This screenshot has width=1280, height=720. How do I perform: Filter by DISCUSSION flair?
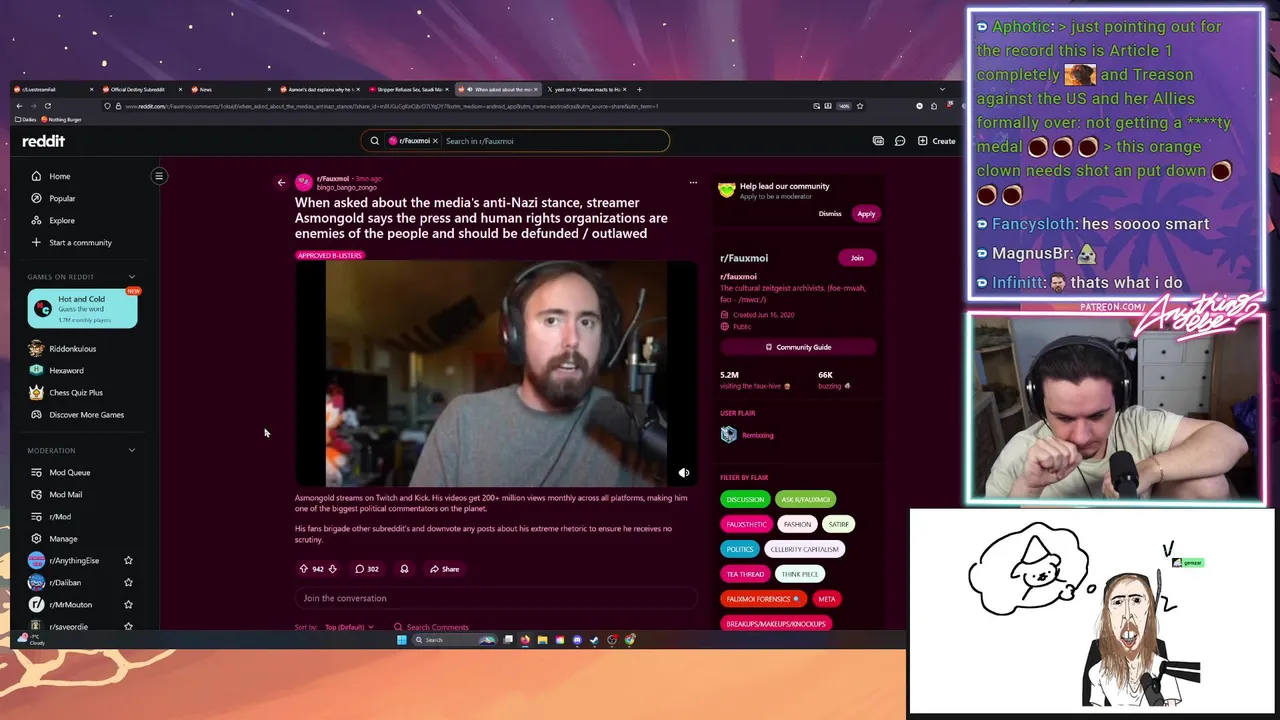click(x=745, y=499)
